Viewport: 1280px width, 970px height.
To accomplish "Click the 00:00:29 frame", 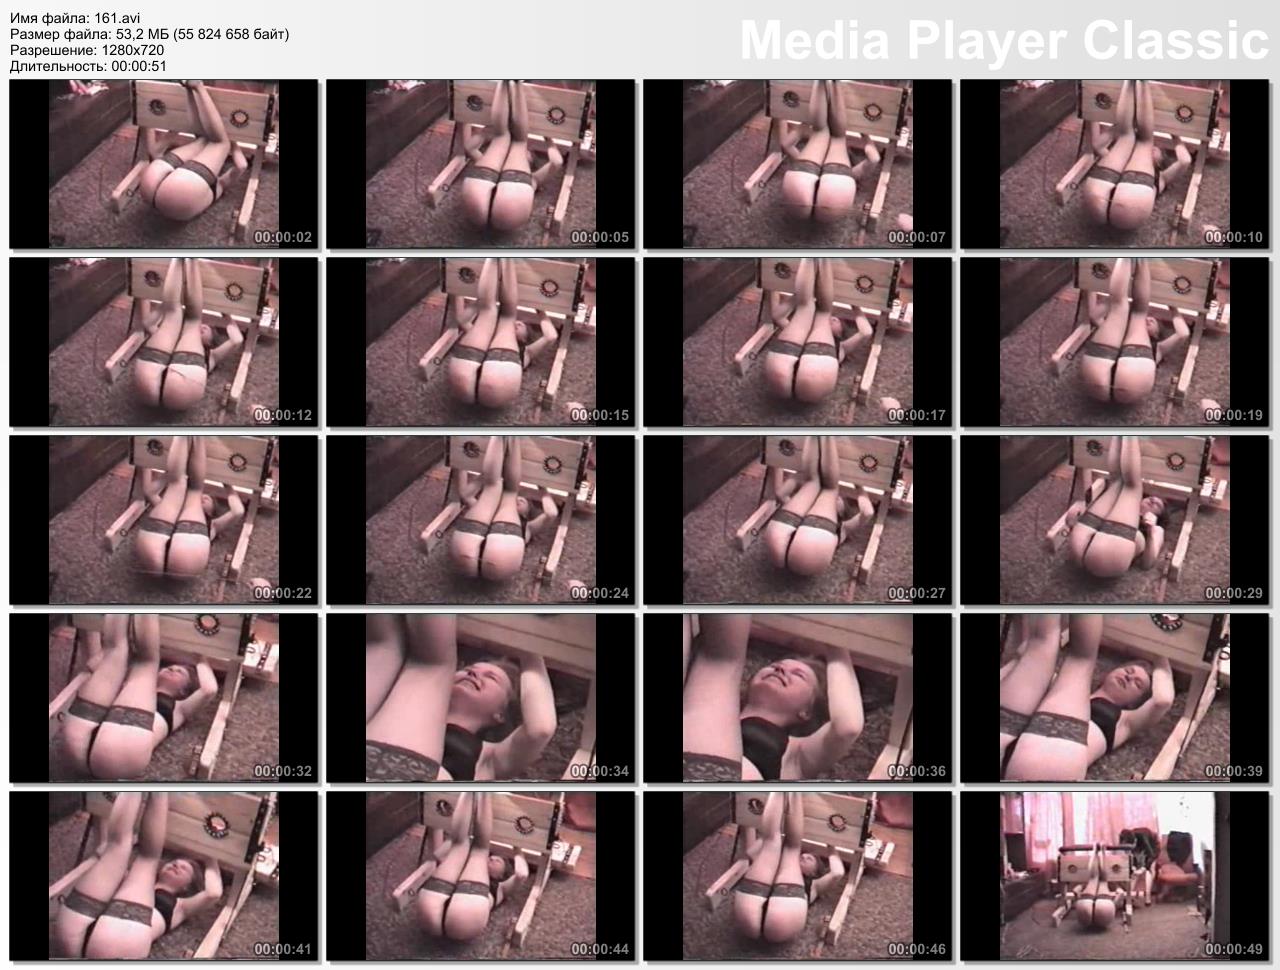I will [1115, 521].
